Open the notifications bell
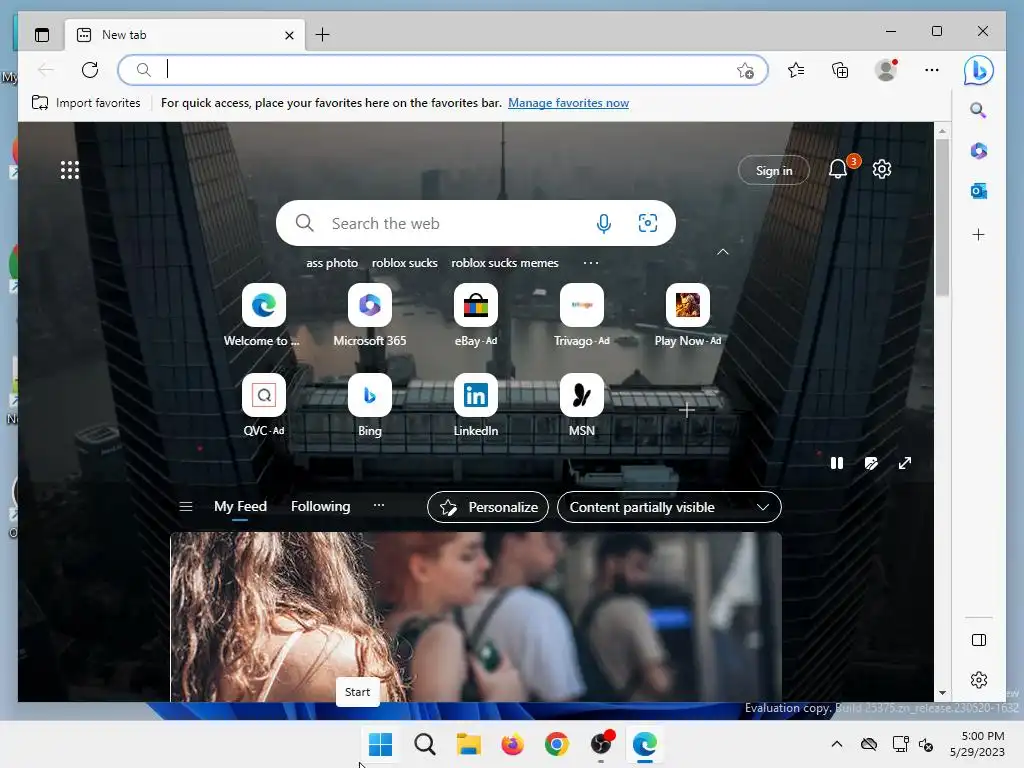 (x=838, y=169)
